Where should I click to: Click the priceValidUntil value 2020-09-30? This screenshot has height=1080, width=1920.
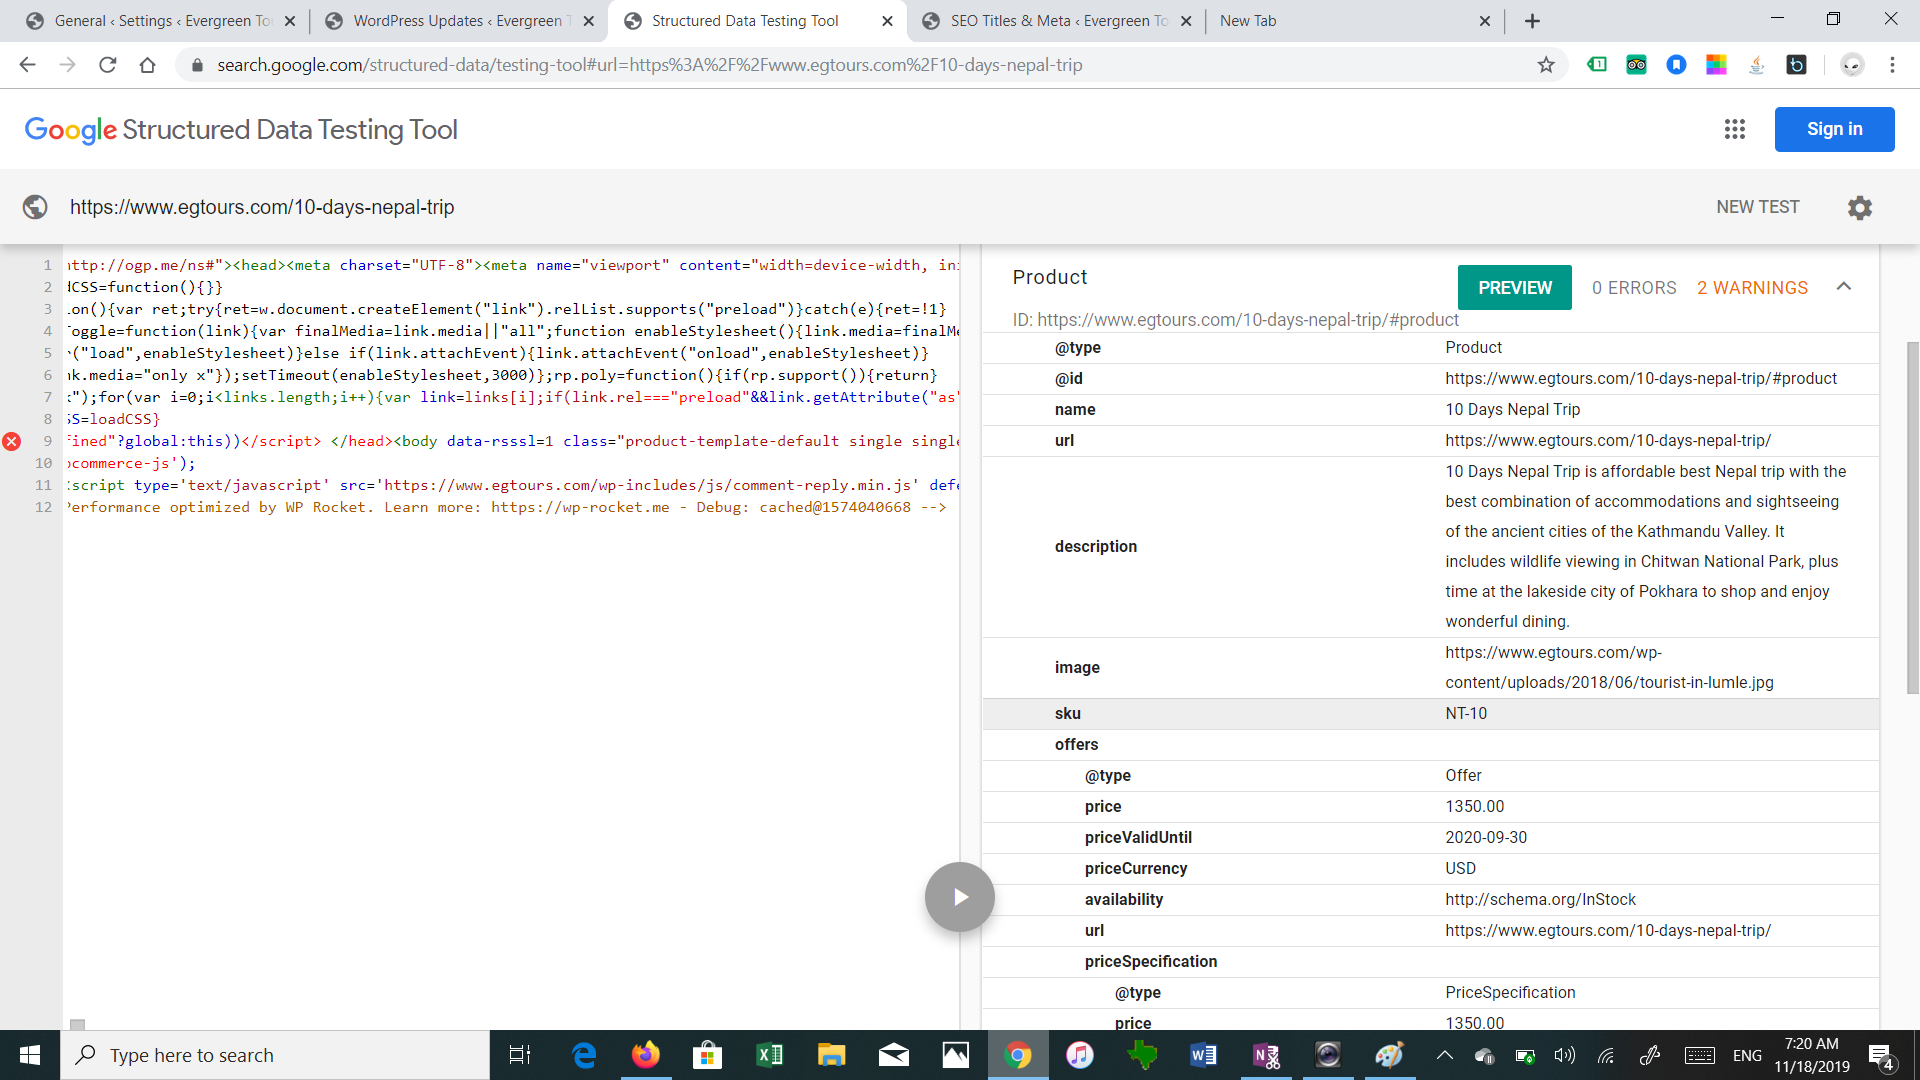click(x=1486, y=838)
